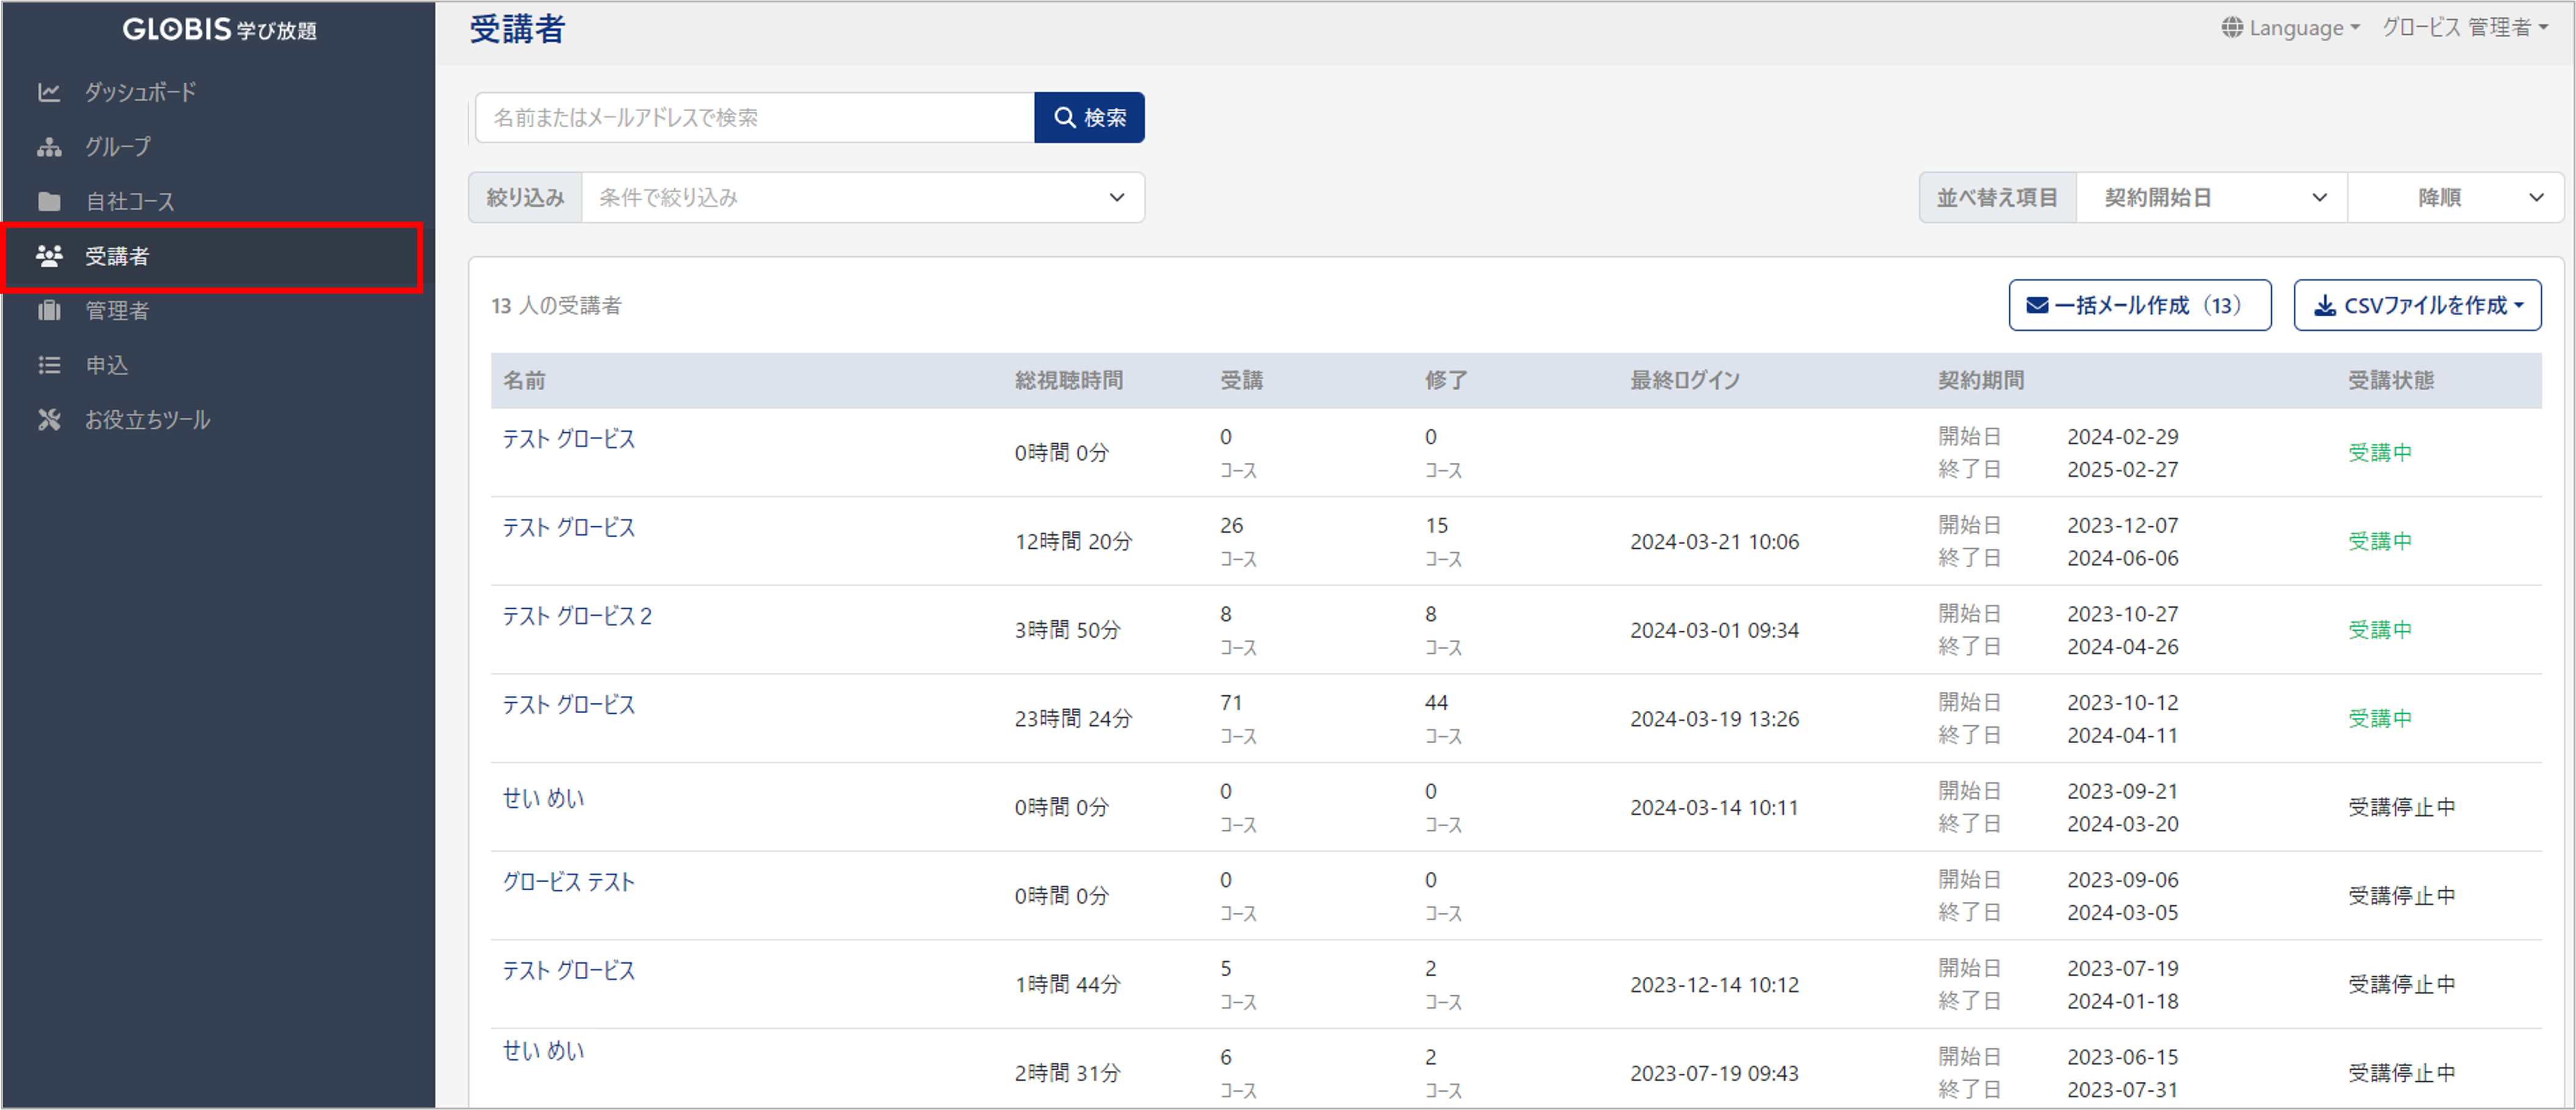Screen dimensions: 2576x1110
Task: Click last login 2023-07-19 09:43
Action: point(1714,1074)
